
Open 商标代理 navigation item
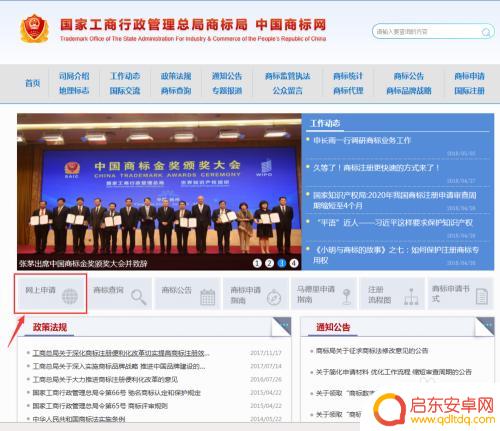(x=348, y=90)
